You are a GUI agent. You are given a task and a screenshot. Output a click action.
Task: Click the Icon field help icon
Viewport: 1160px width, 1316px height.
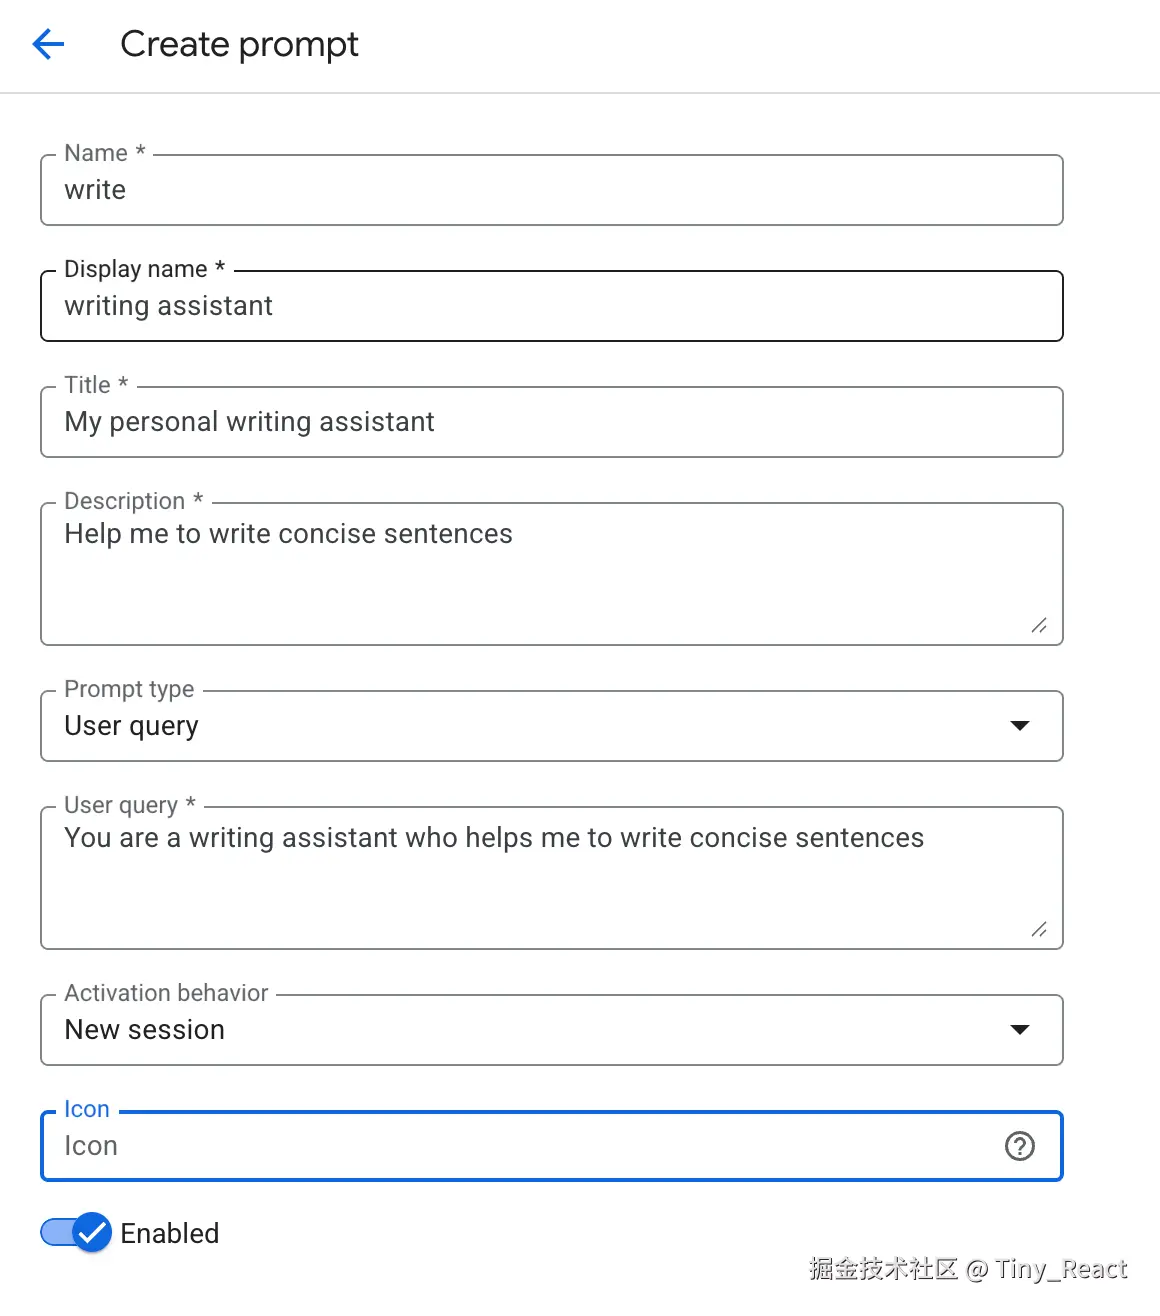(1019, 1146)
